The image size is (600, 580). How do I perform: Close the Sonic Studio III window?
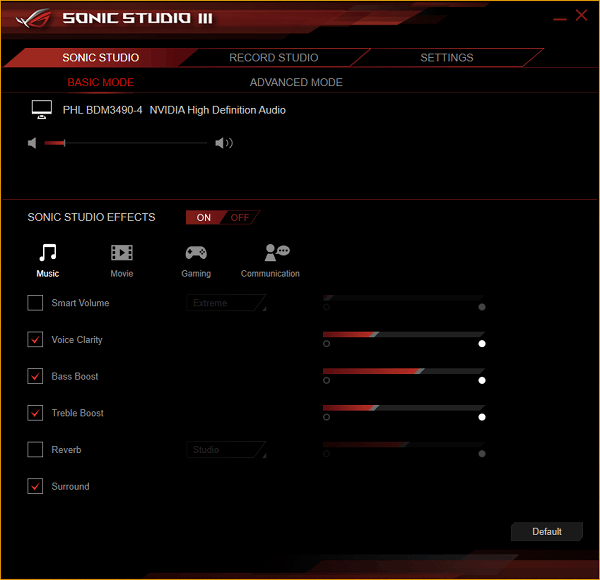pos(581,15)
